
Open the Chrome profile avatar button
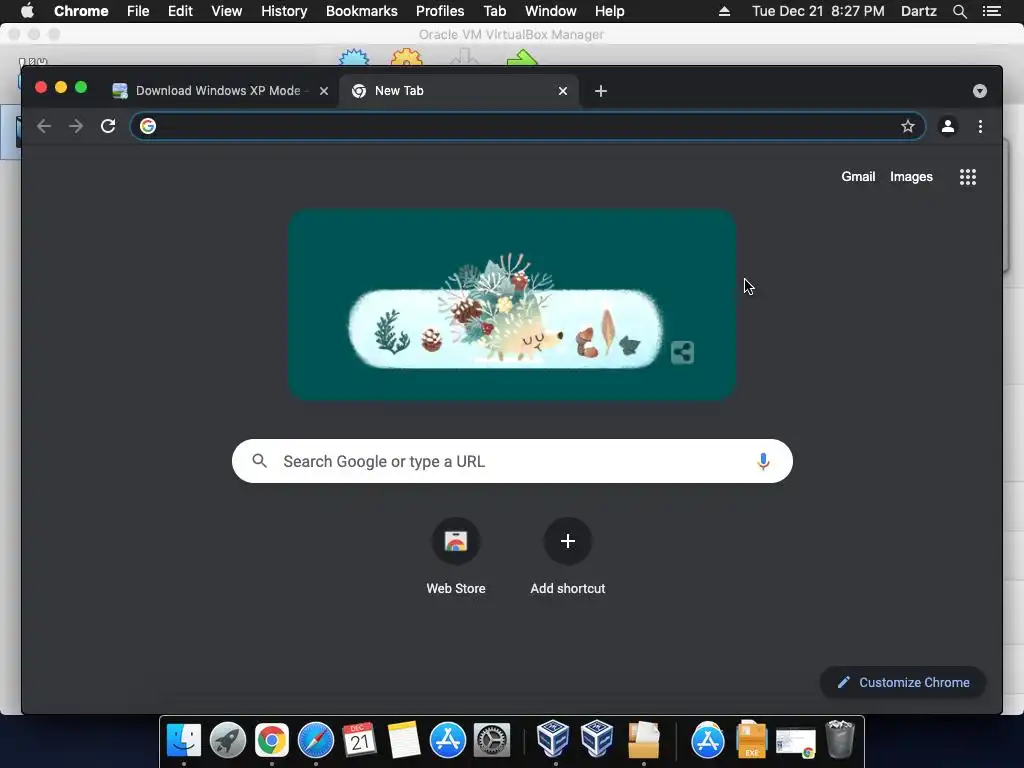pos(948,126)
